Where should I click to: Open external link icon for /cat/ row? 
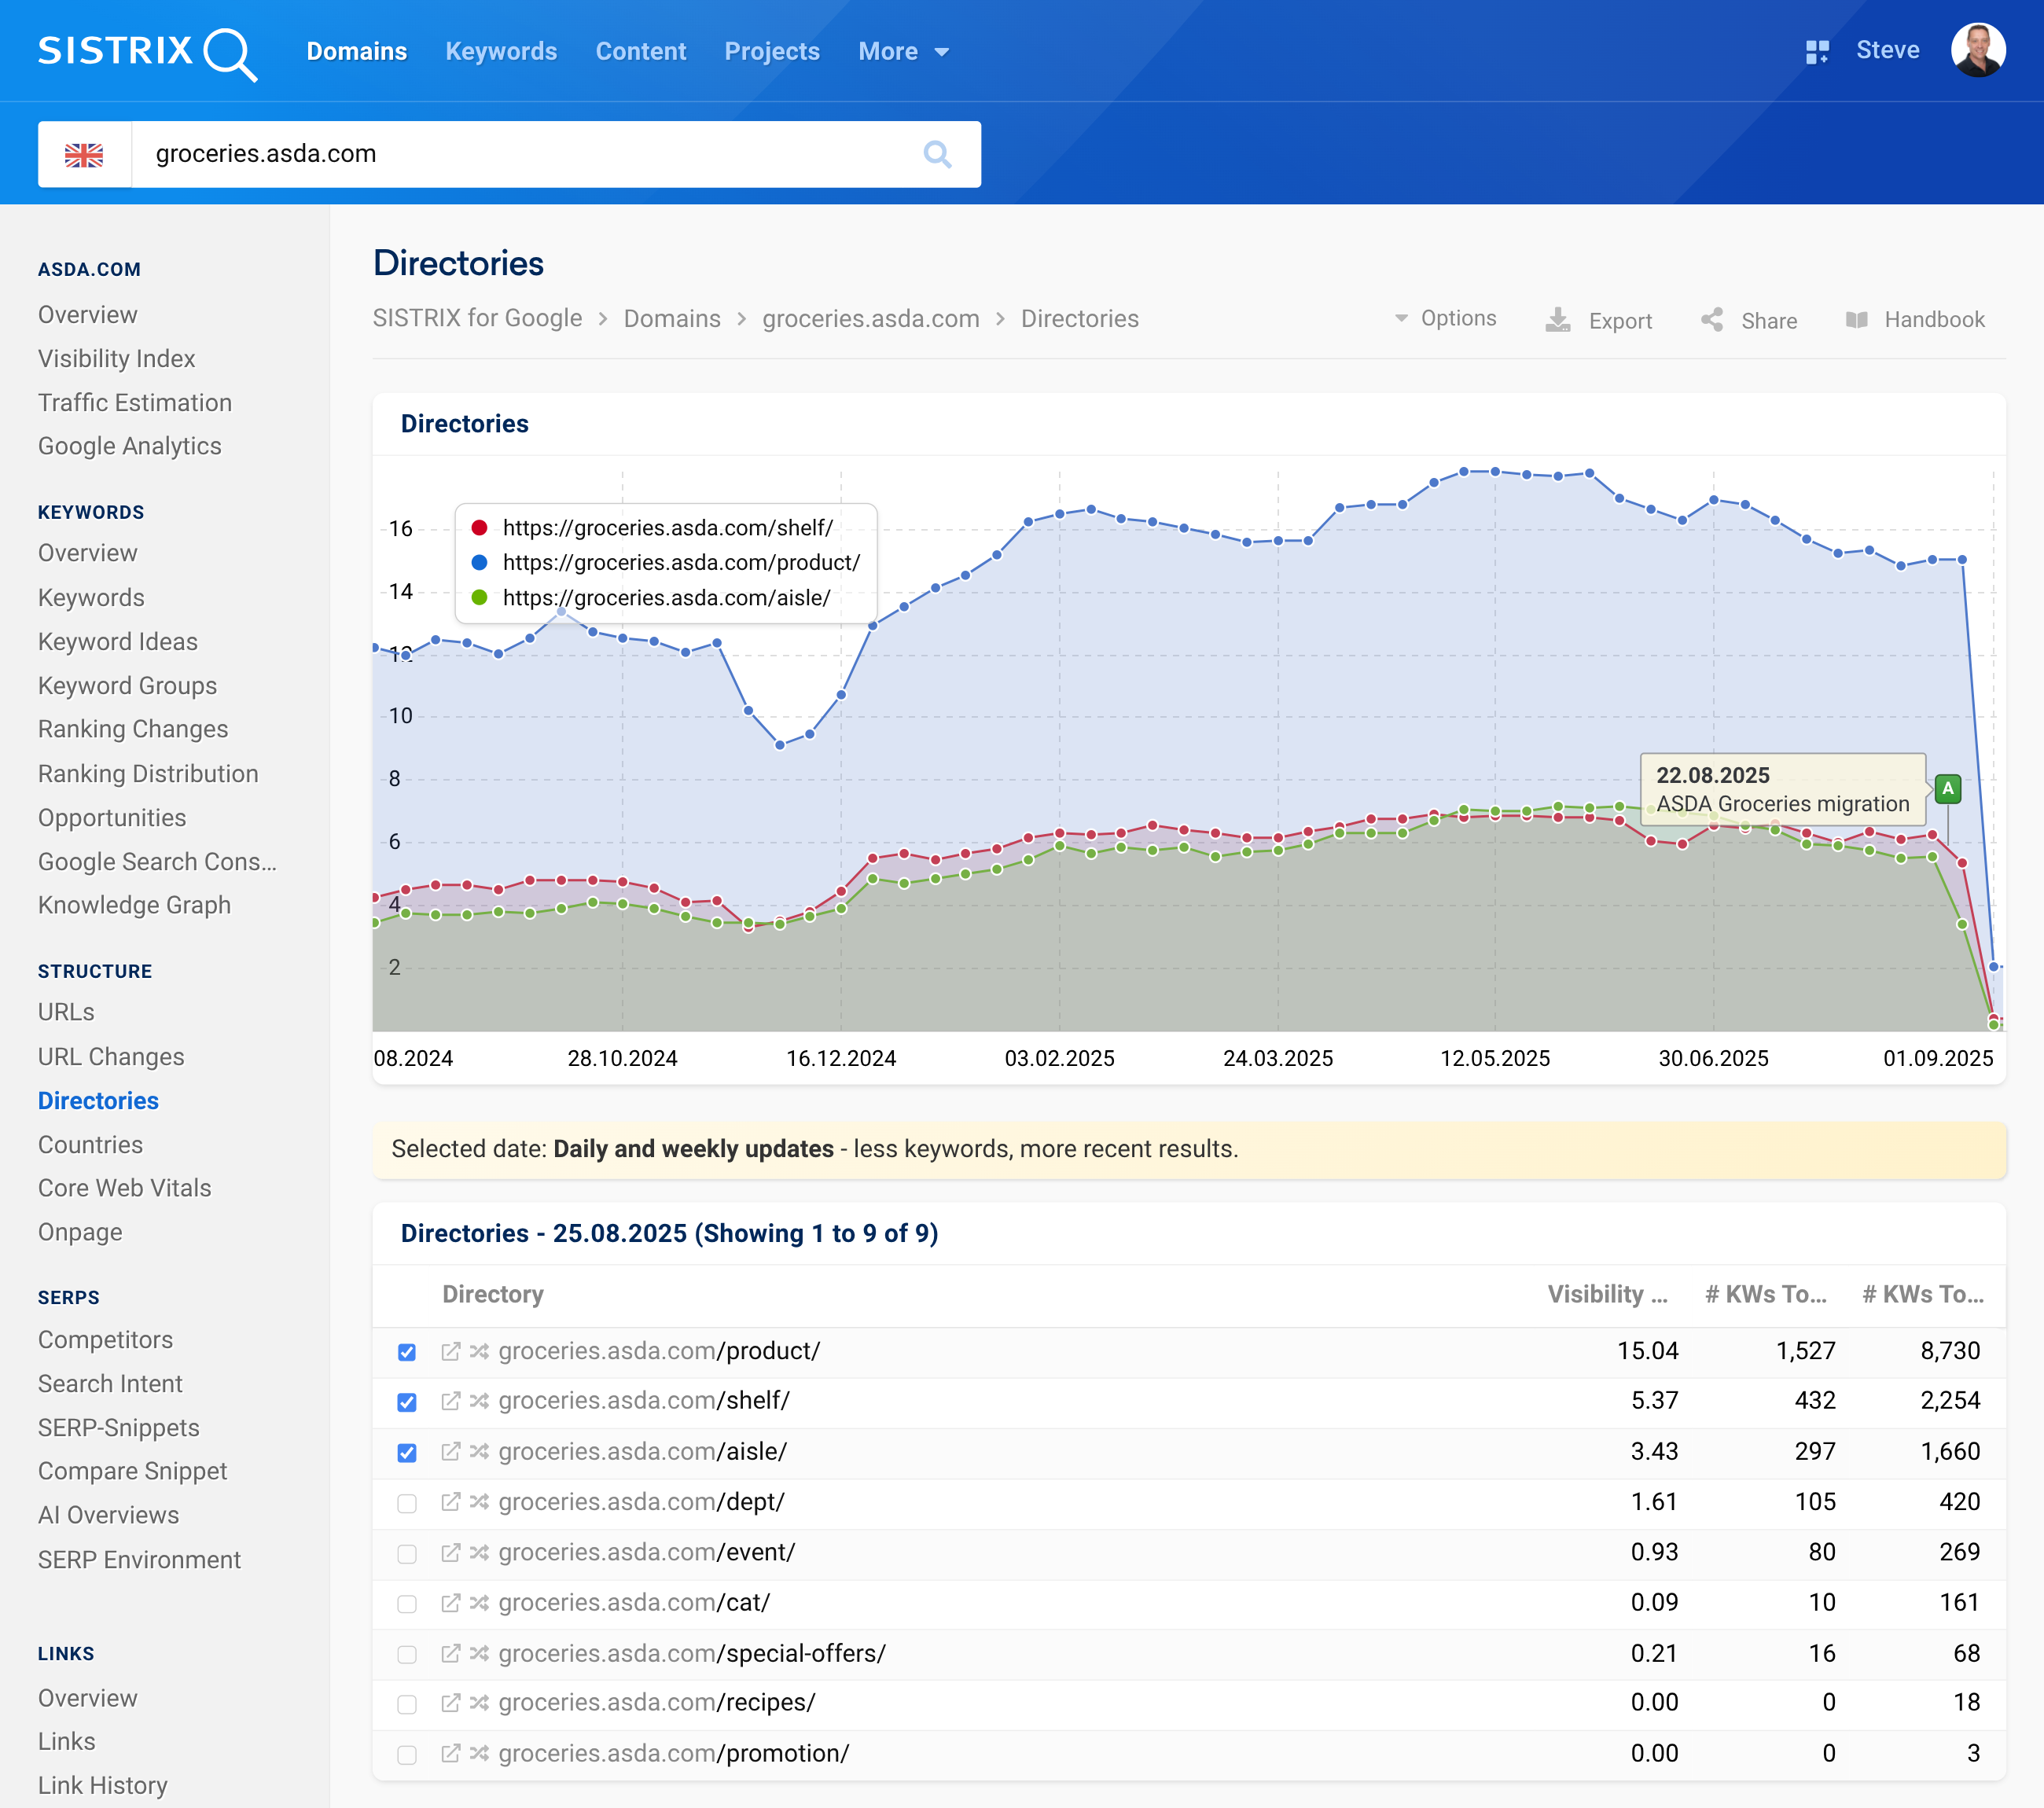pos(451,1603)
